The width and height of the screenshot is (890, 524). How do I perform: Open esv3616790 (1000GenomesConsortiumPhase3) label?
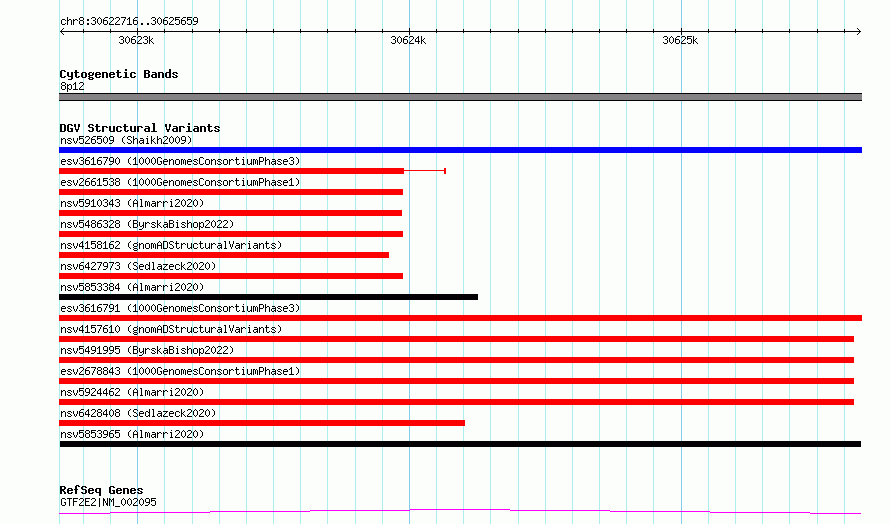click(x=180, y=161)
